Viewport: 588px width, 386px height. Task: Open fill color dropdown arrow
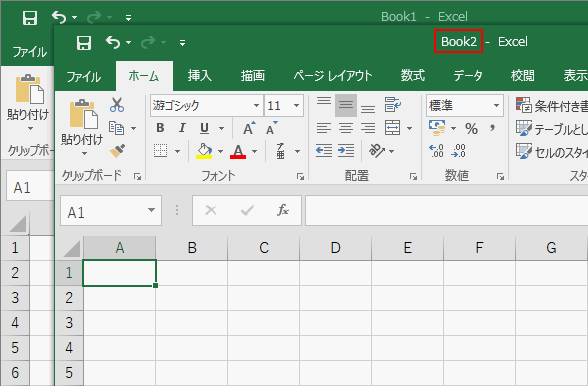[x=220, y=151]
